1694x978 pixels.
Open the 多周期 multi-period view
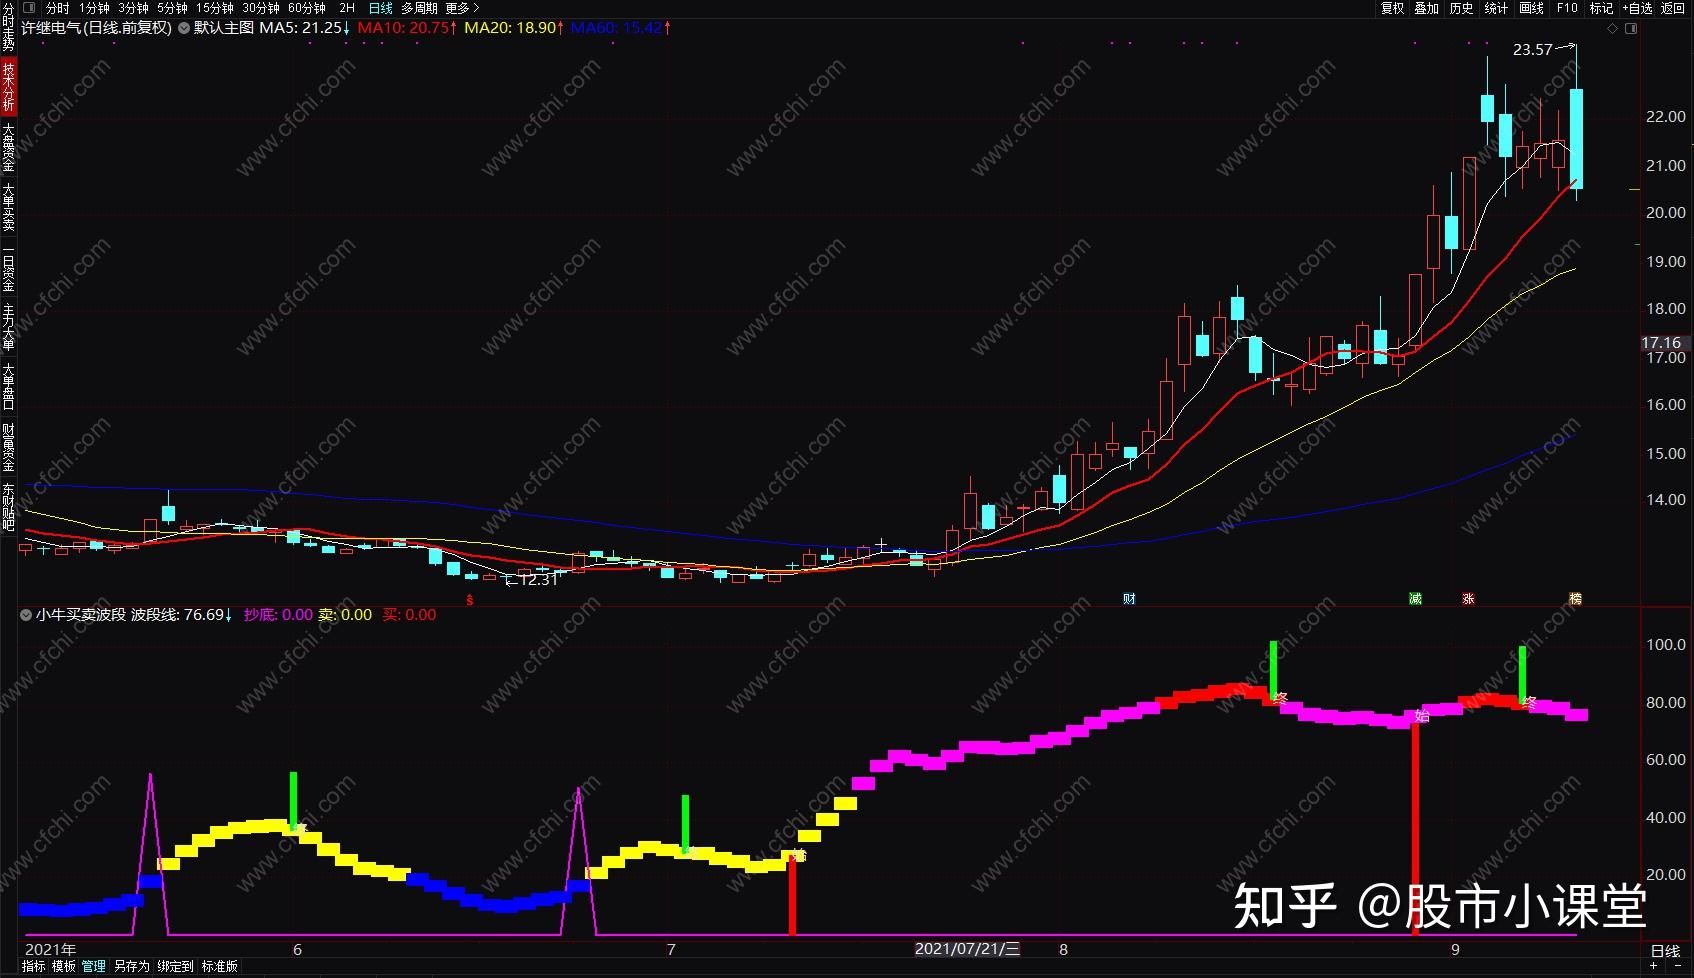tap(419, 8)
